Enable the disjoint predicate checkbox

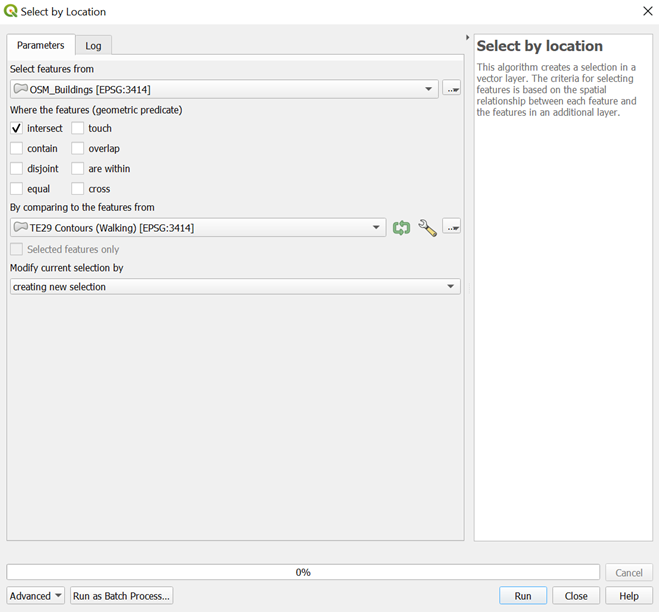16,169
